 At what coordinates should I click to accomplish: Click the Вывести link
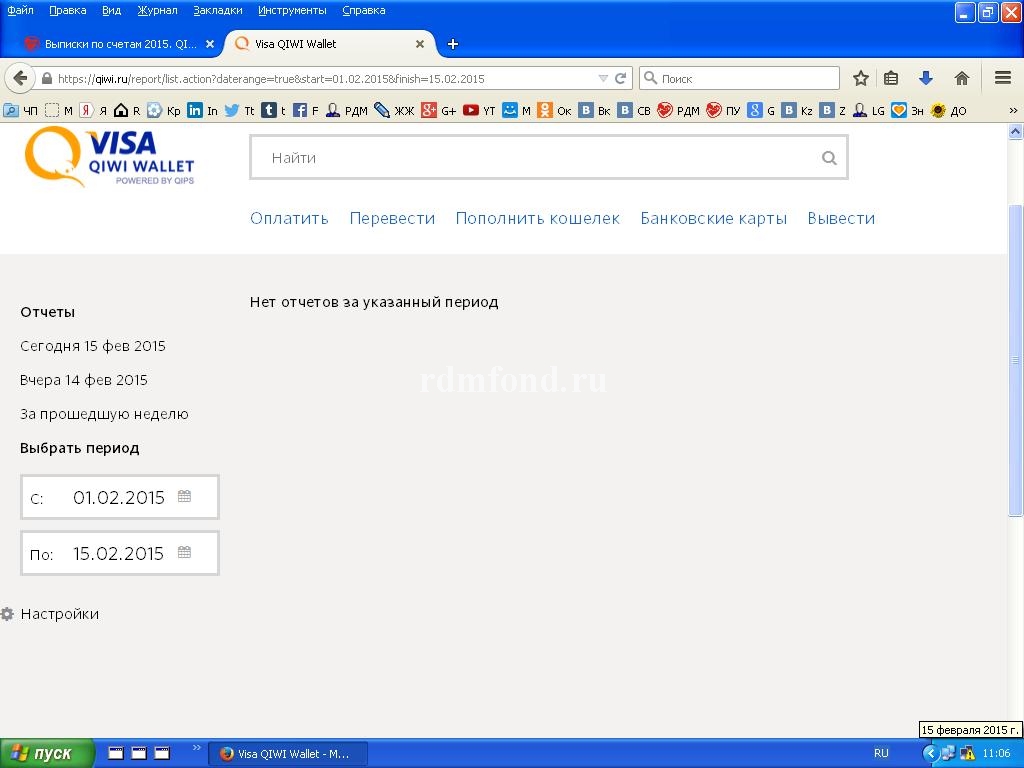click(841, 218)
